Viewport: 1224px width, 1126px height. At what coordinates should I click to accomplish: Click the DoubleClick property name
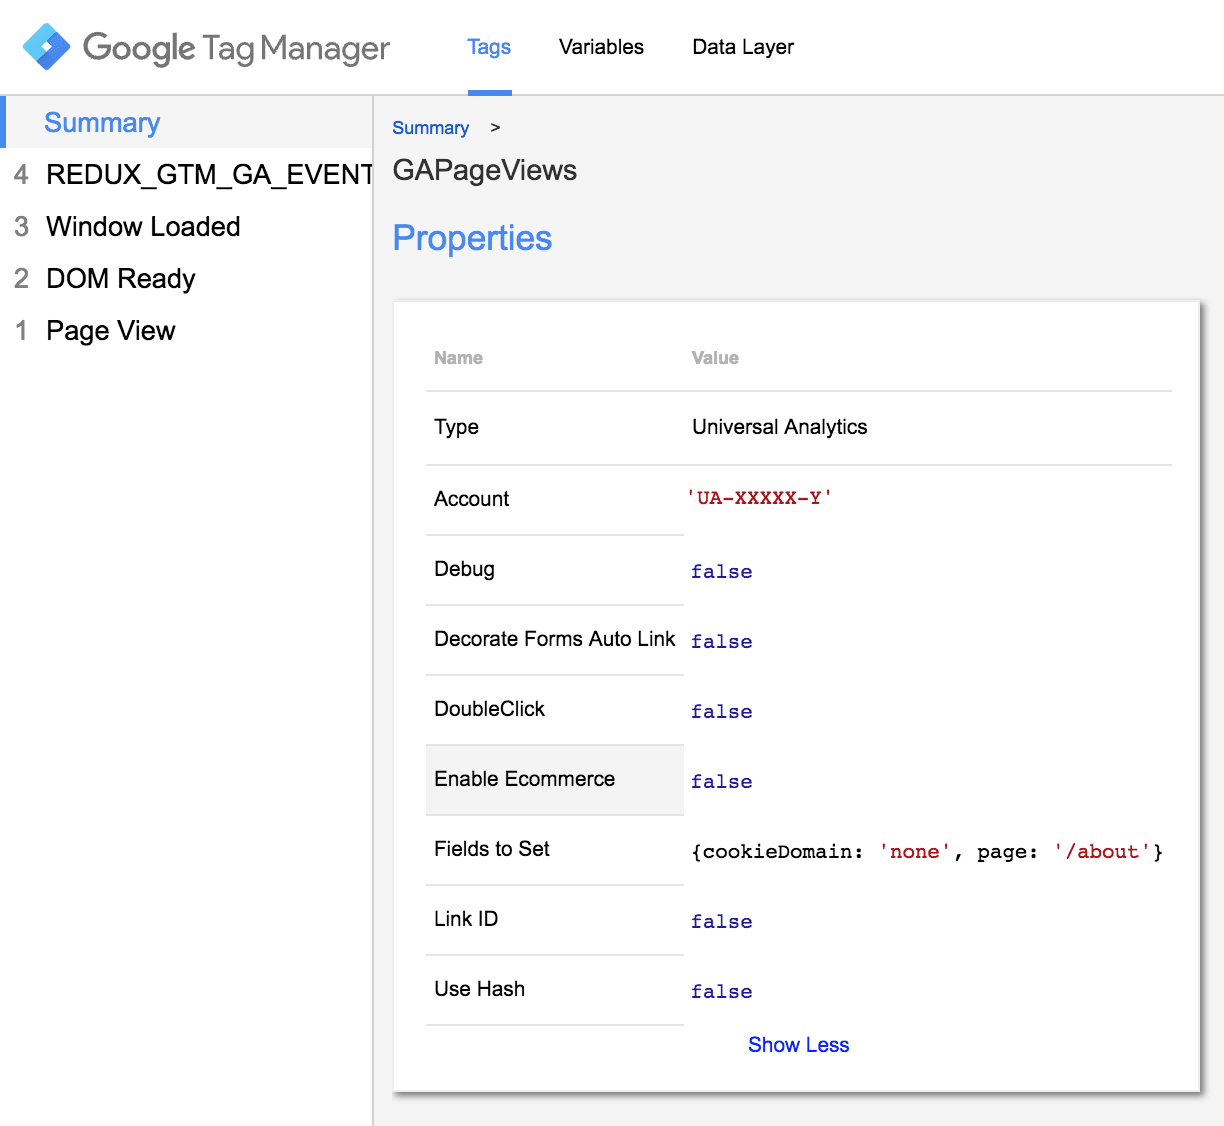(x=489, y=709)
